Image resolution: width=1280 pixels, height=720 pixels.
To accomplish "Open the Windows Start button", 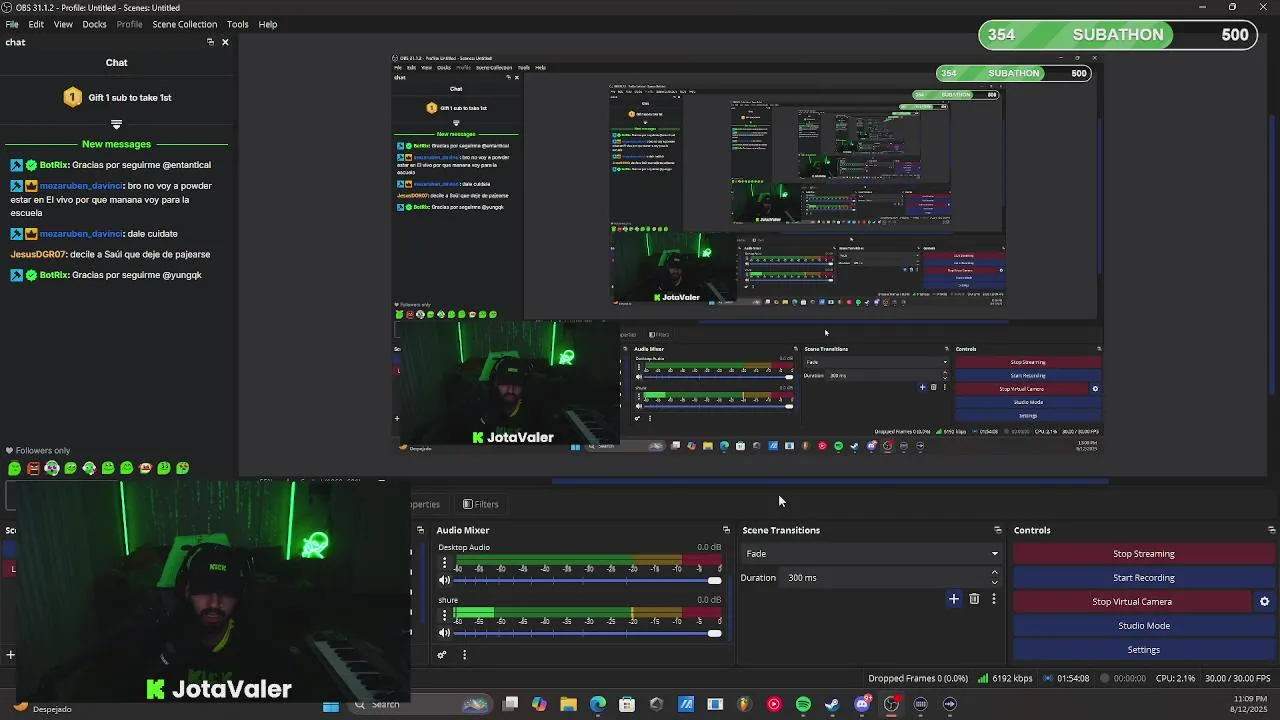I will tap(330, 705).
